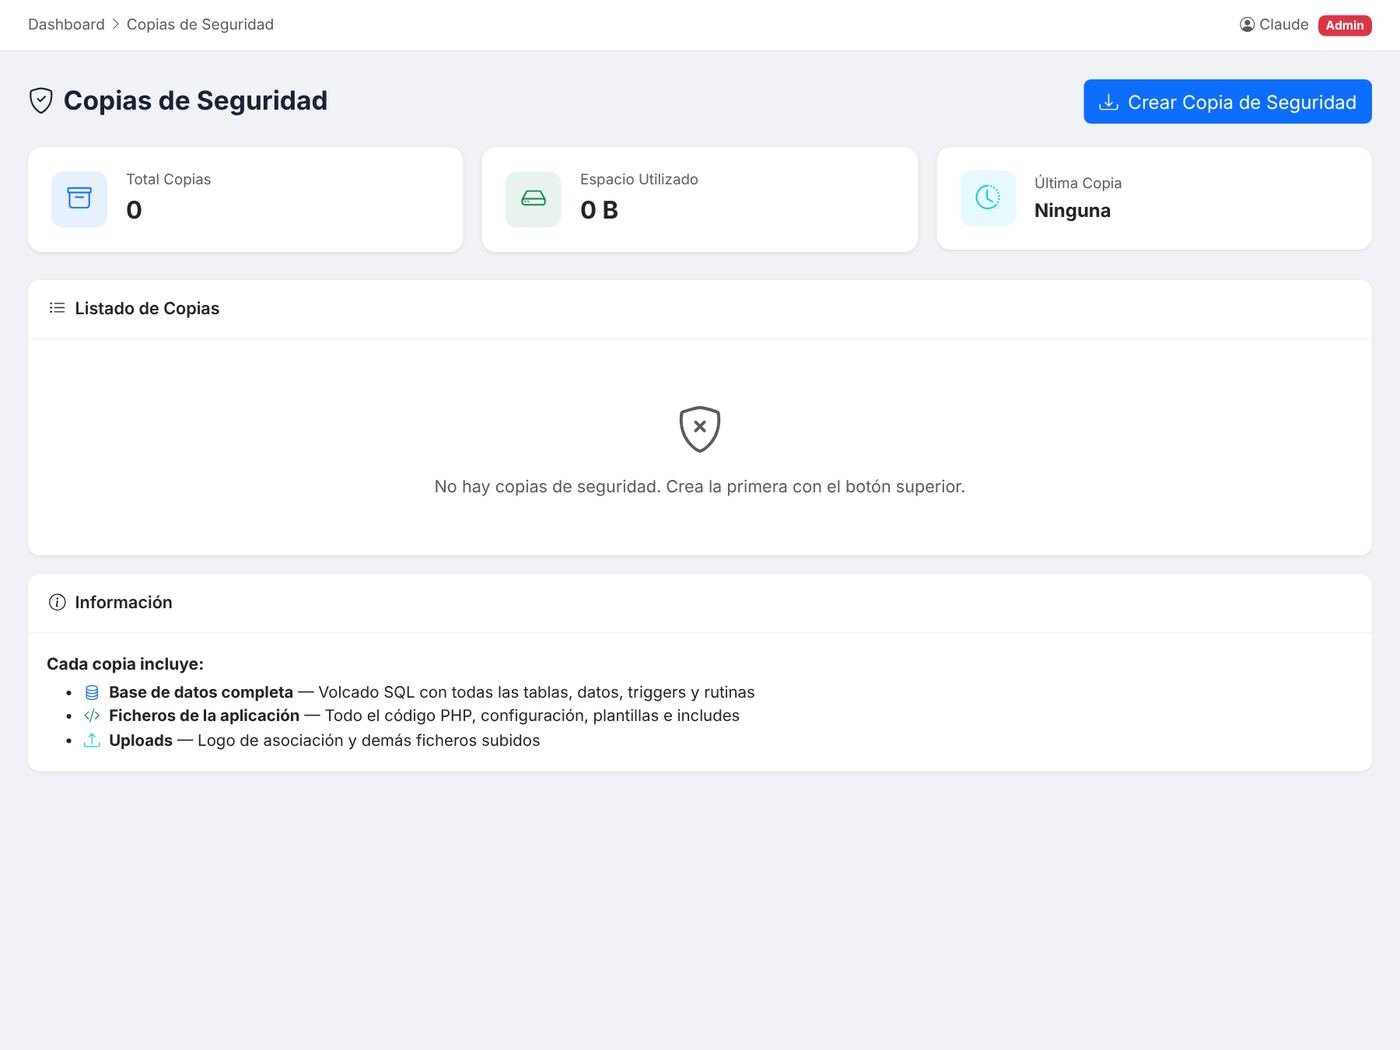The image size is (1400, 1050).
Task: Click the archive box icon for Total Copias
Action: [79, 199]
